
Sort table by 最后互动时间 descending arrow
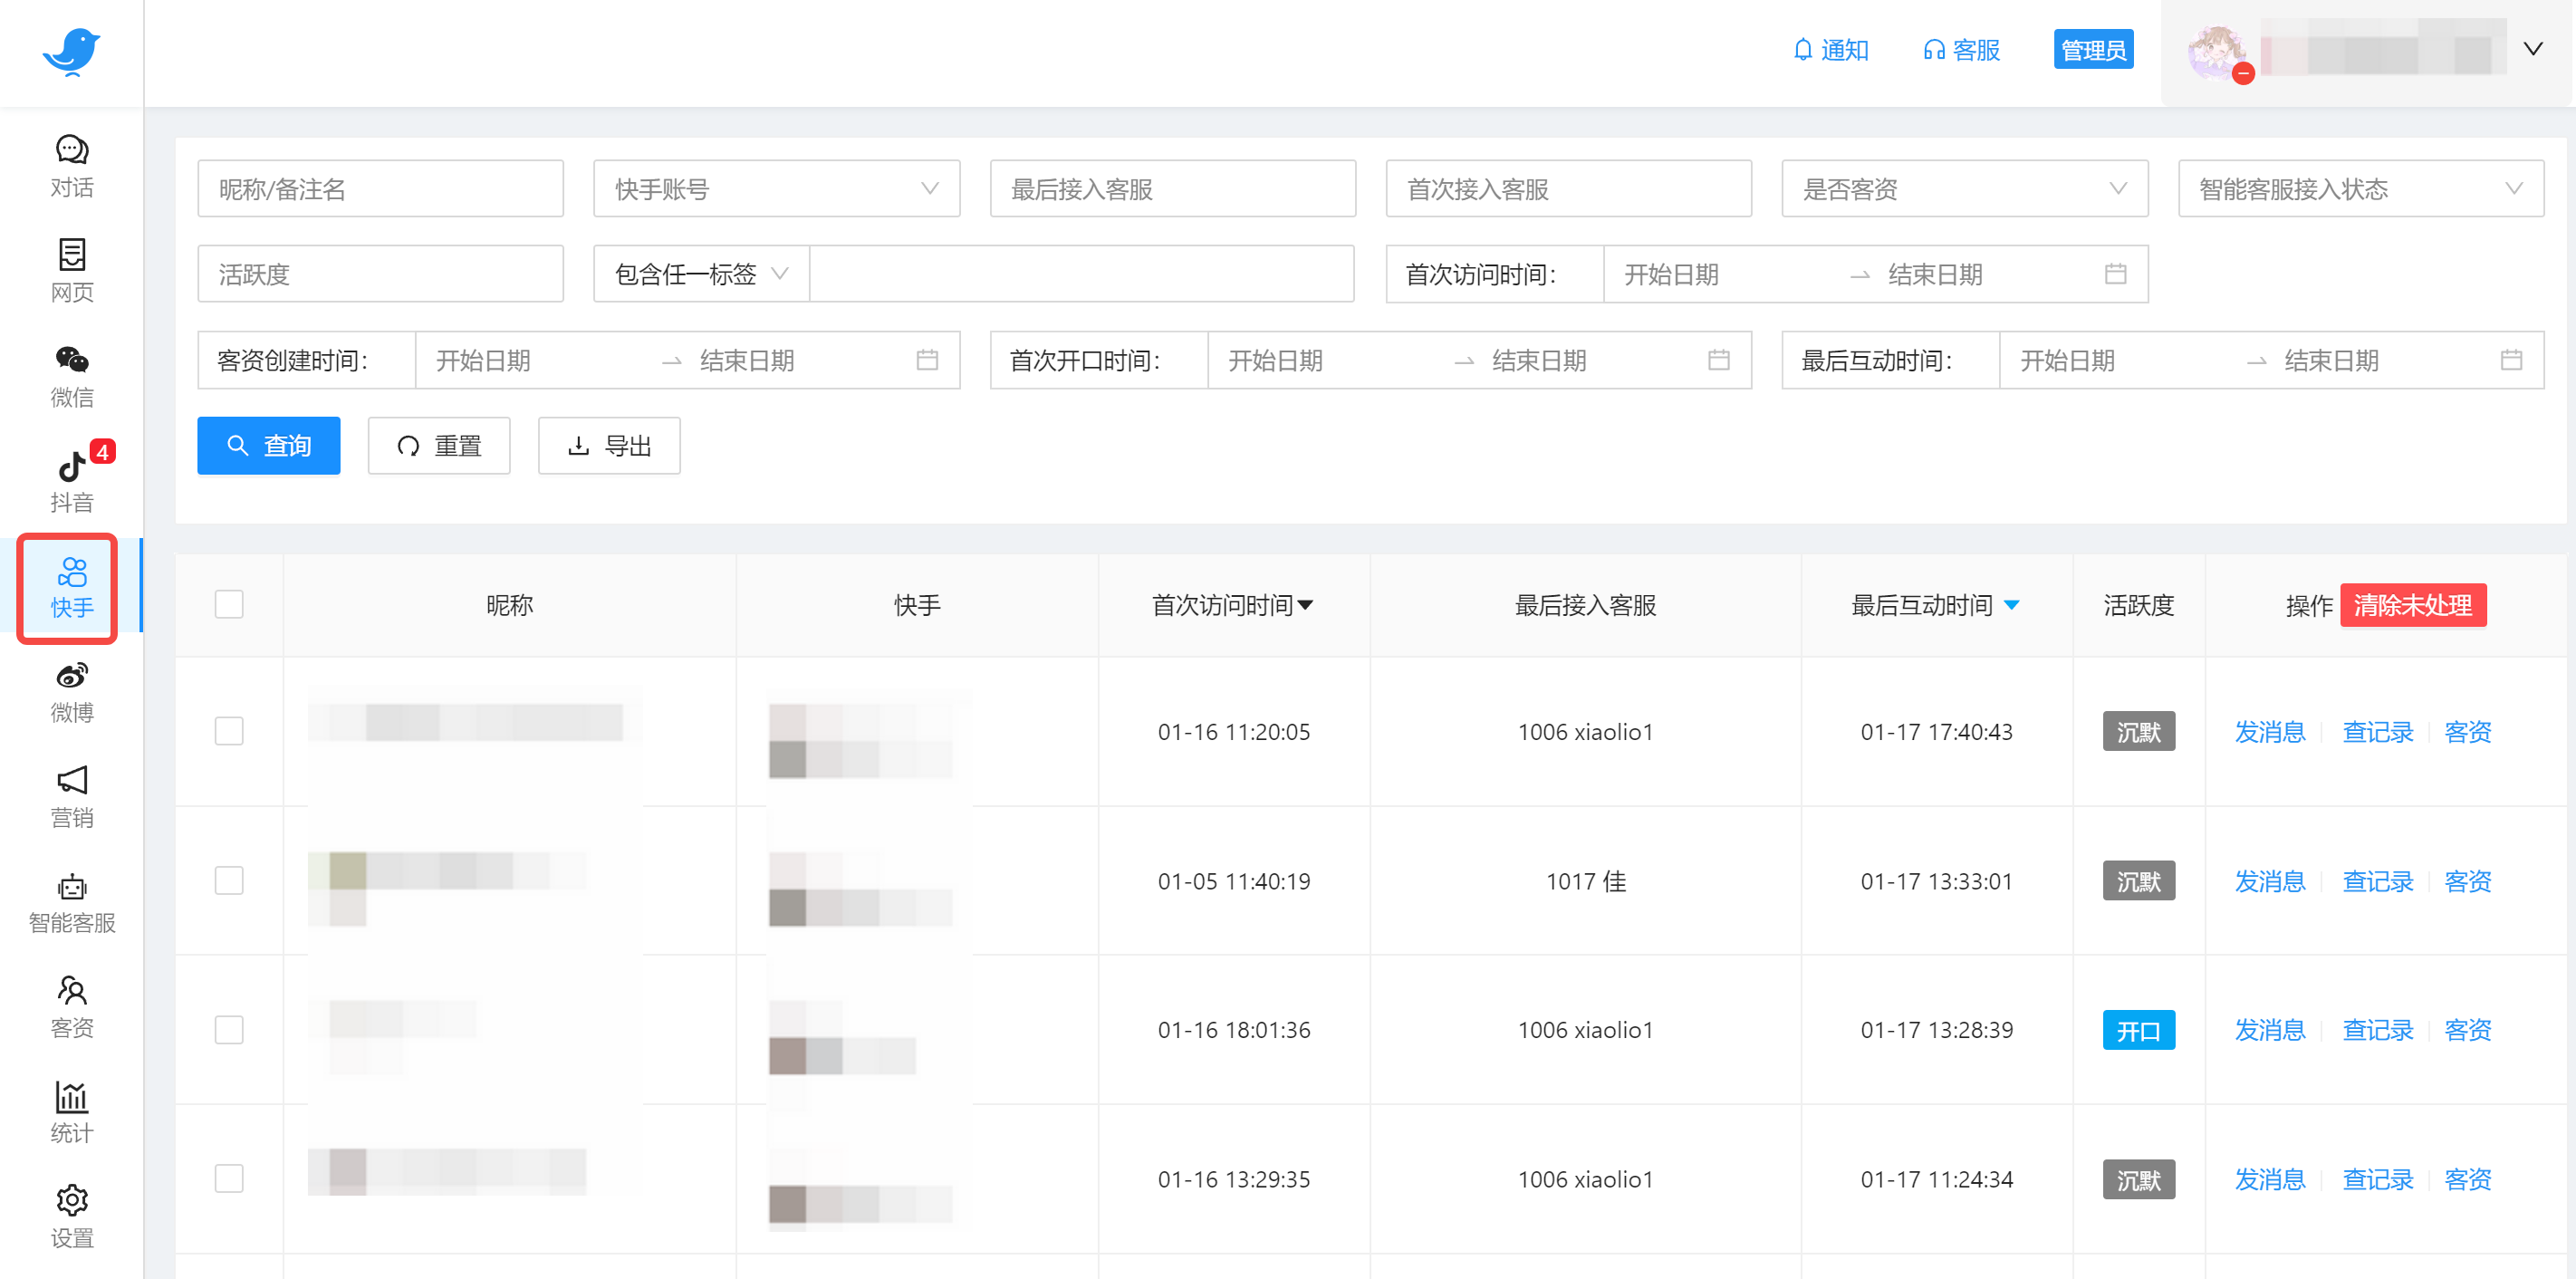[x=2013, y=604]
